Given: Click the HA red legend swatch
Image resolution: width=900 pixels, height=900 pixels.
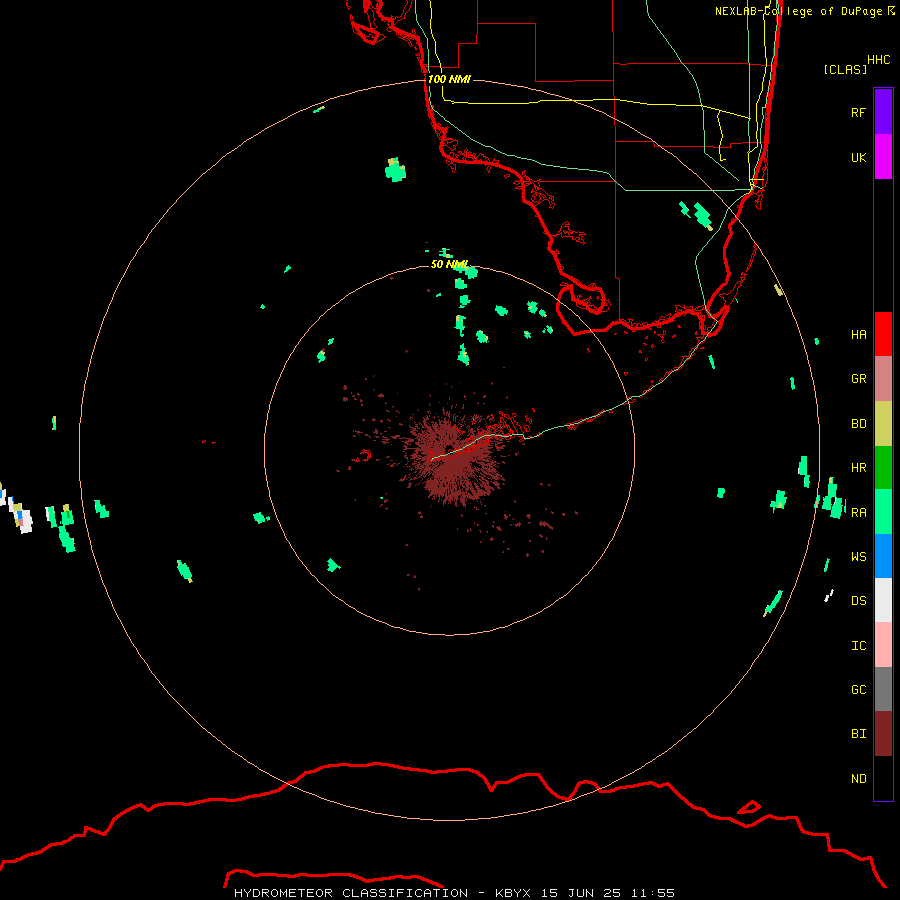Looking at the screenshot, I should point(883,334).
